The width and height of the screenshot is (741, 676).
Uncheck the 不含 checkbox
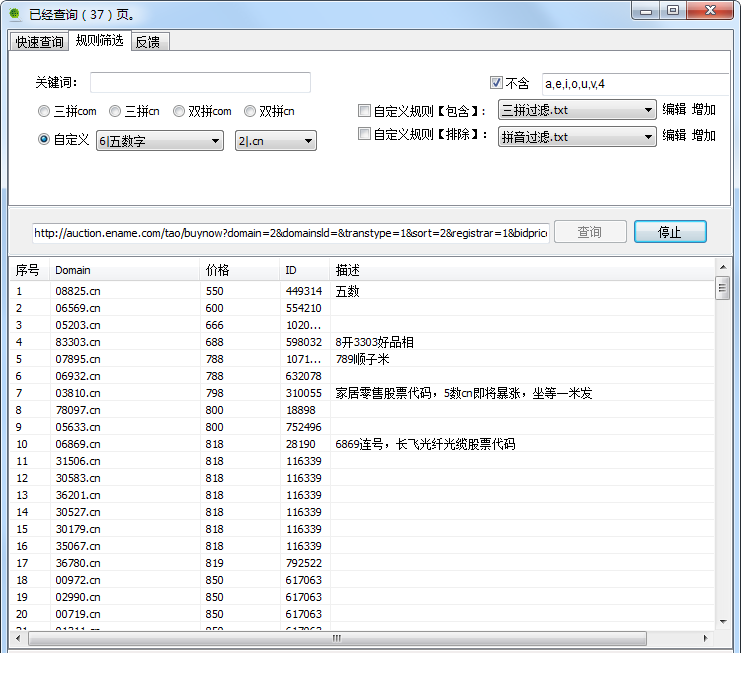(496, 83)
